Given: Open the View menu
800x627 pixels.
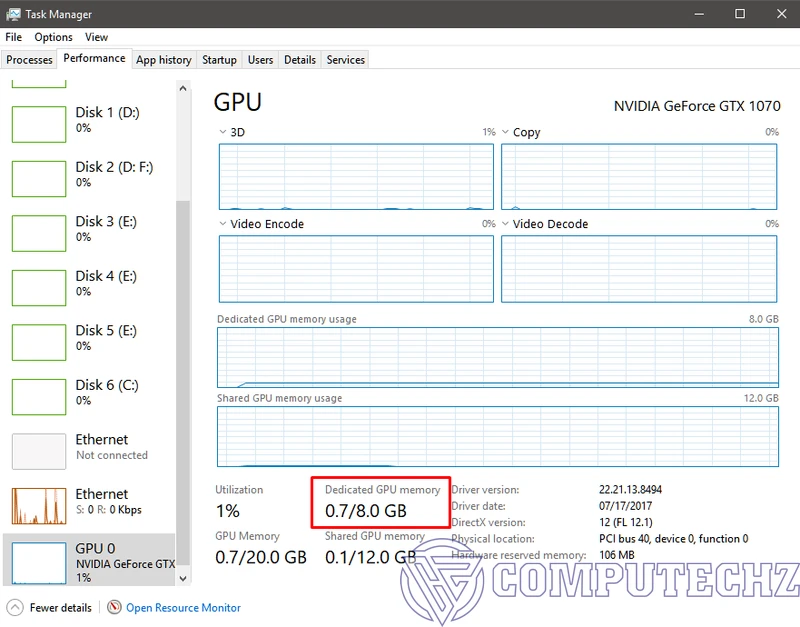Looking at the screenshot, I should pos(96,37).
